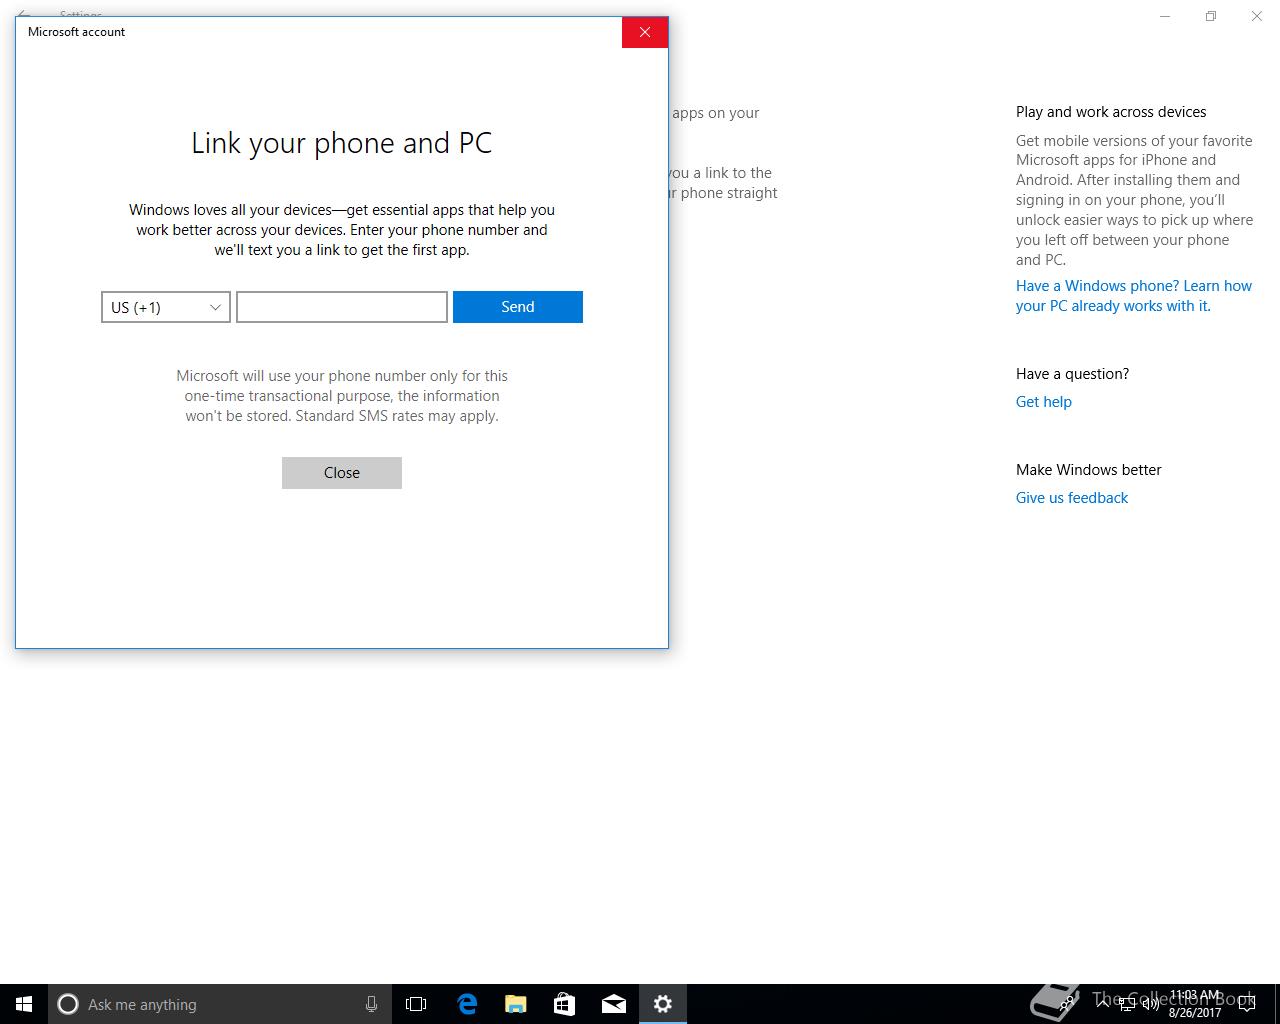
Task: Open File Explorer from the taskbar
Action: click(x=515, y=1004)
